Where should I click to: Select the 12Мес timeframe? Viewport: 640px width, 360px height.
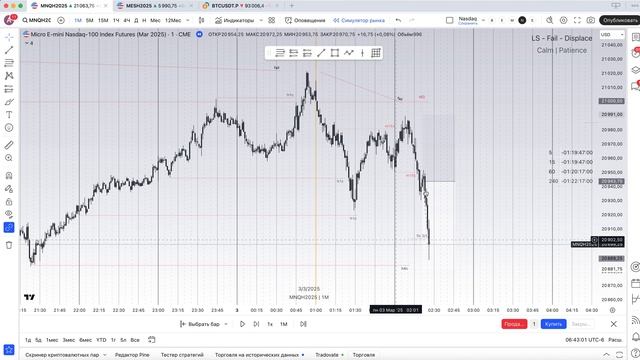tap(173, 20)
